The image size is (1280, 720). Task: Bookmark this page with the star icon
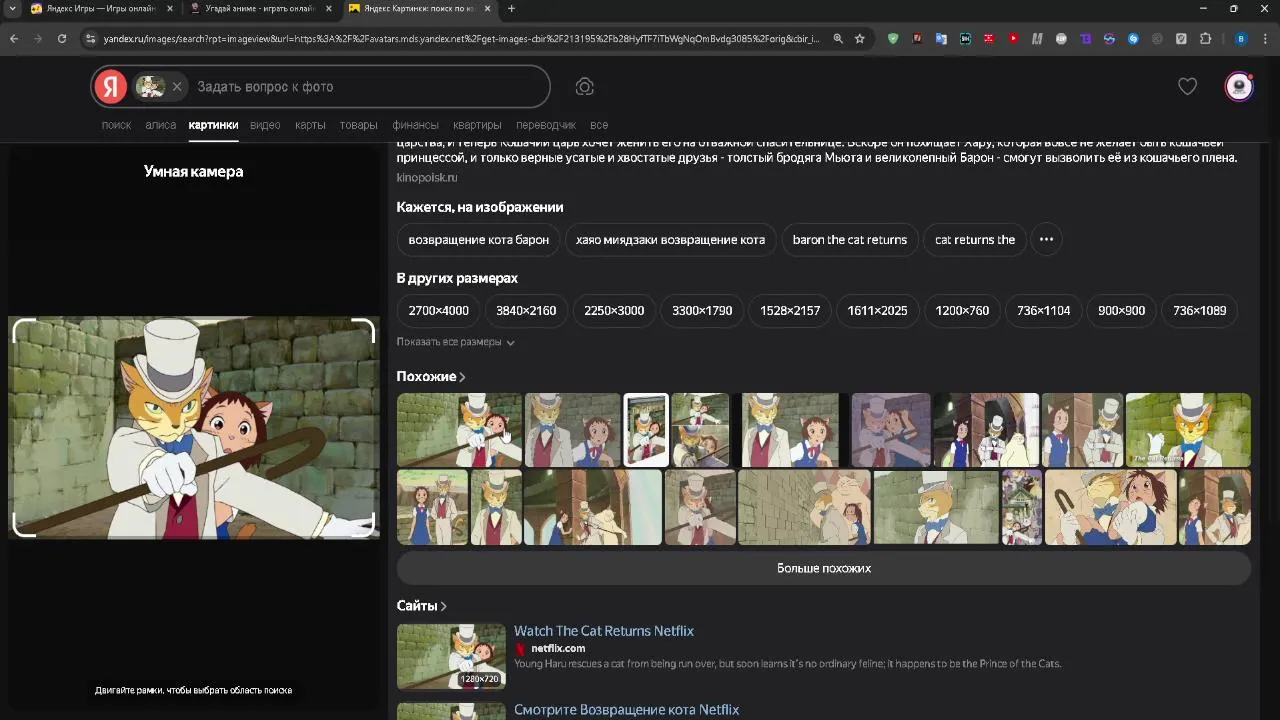coord(859,39)
